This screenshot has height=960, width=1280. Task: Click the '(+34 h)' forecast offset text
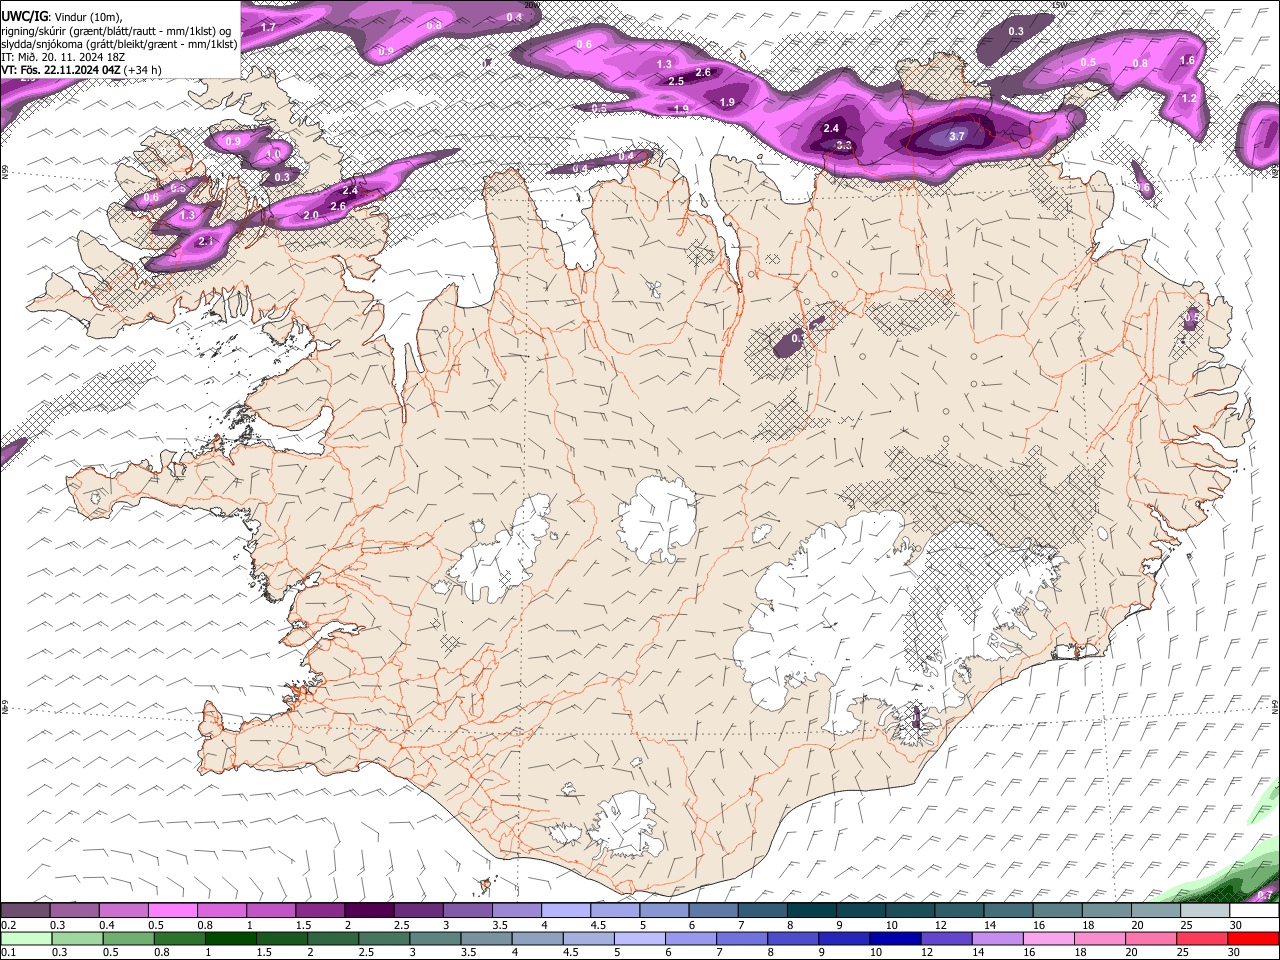(143, 70)
